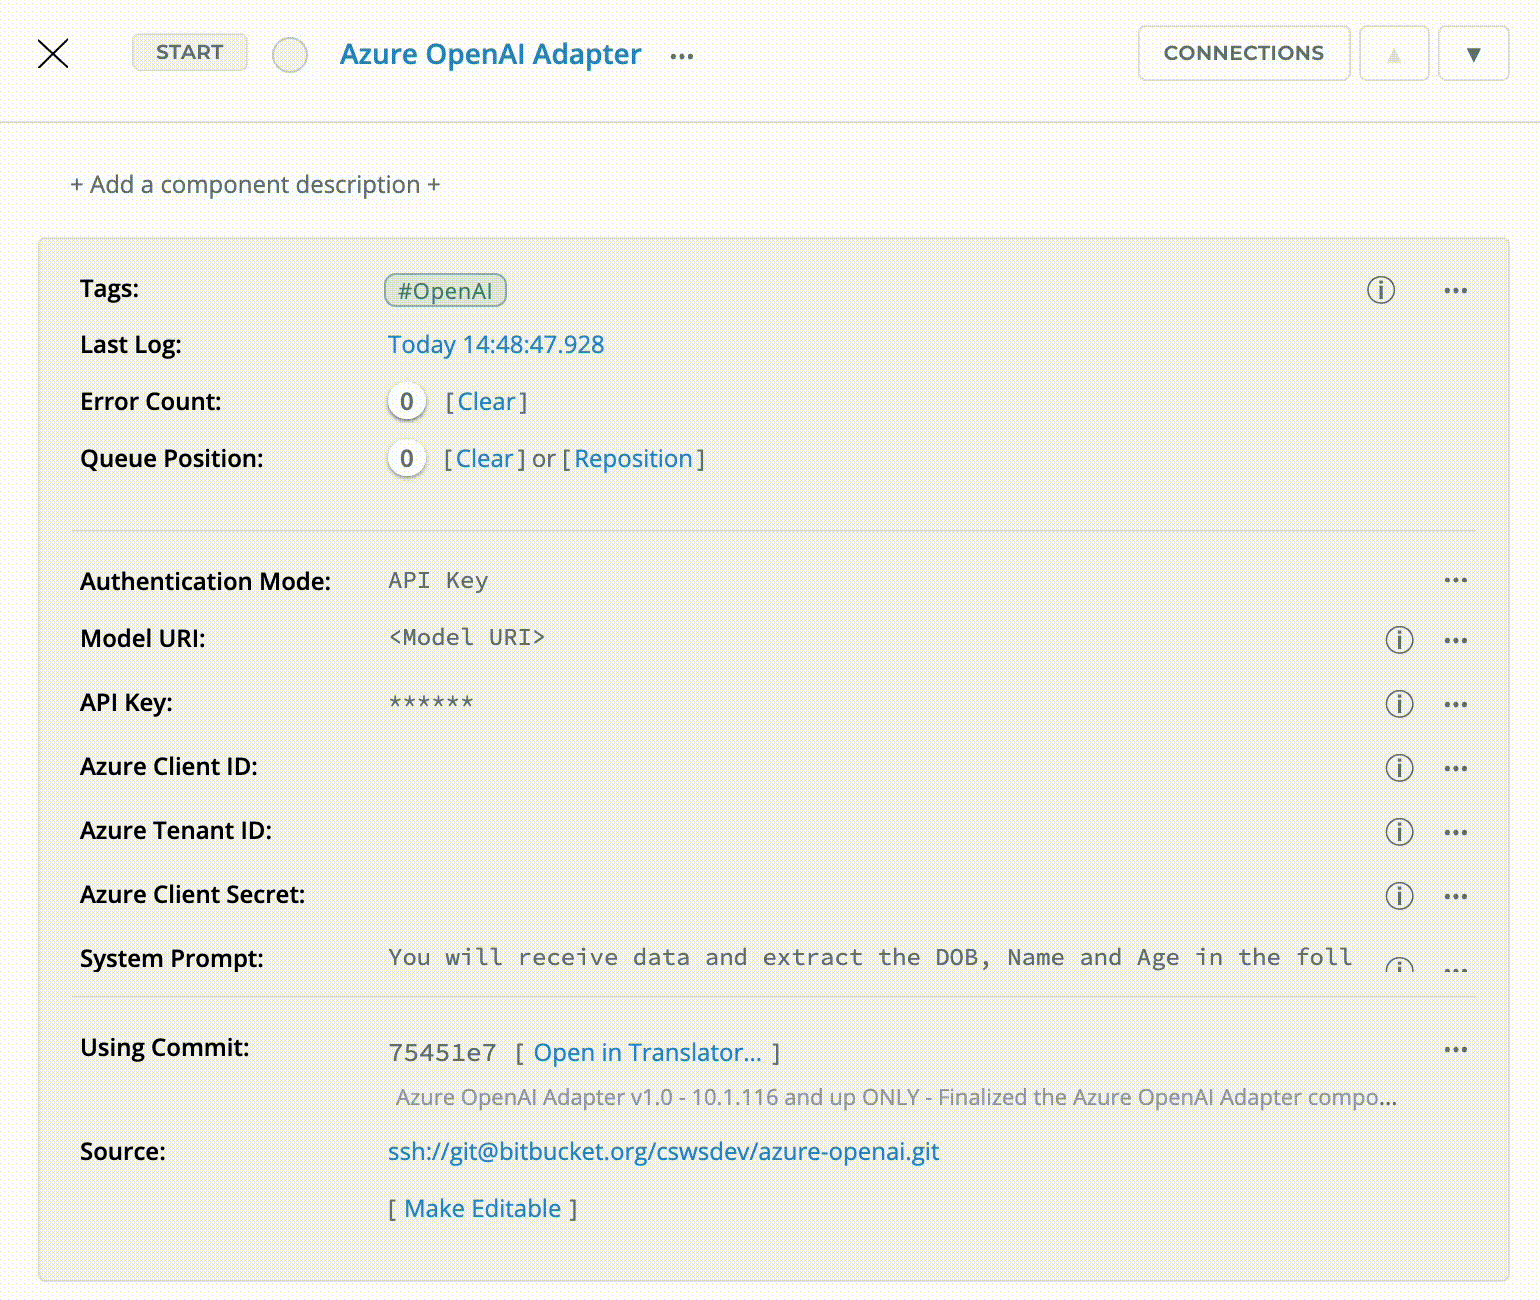Open the Tags row ellipsis menu
This screenshot has width=1540, height=1300.
coord(1455,291)
